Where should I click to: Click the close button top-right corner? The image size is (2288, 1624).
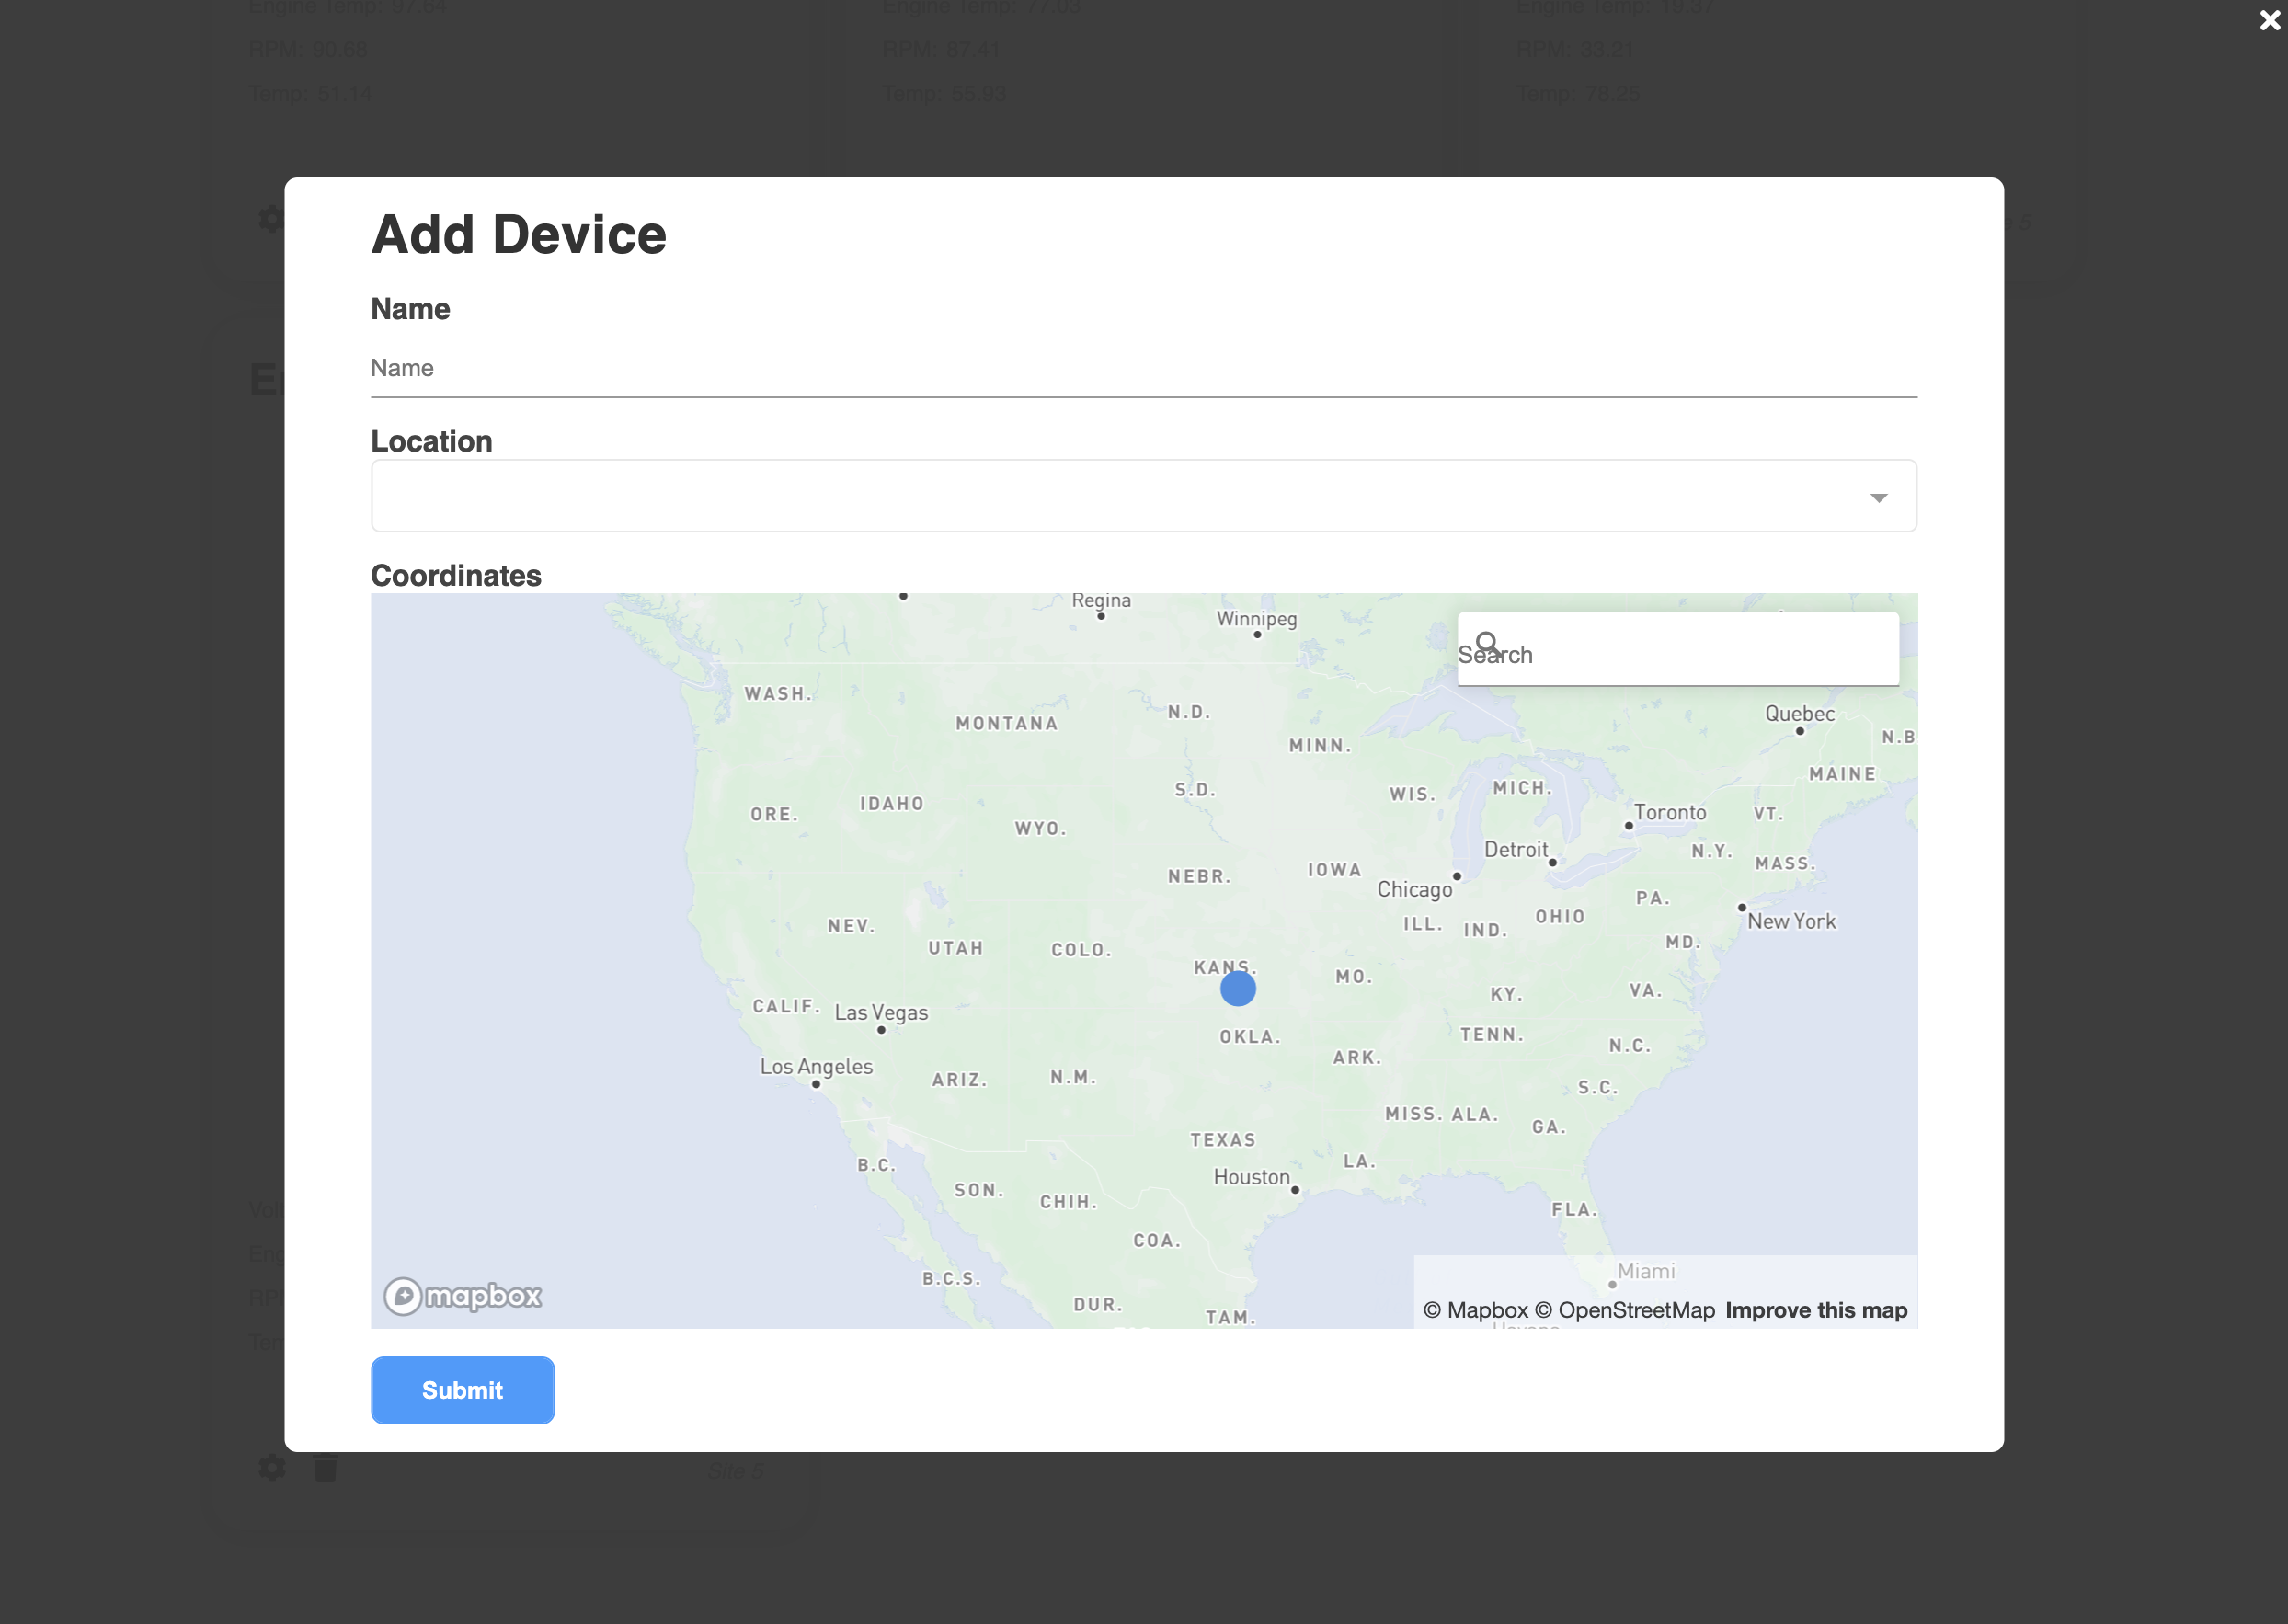coord(2269,19)
